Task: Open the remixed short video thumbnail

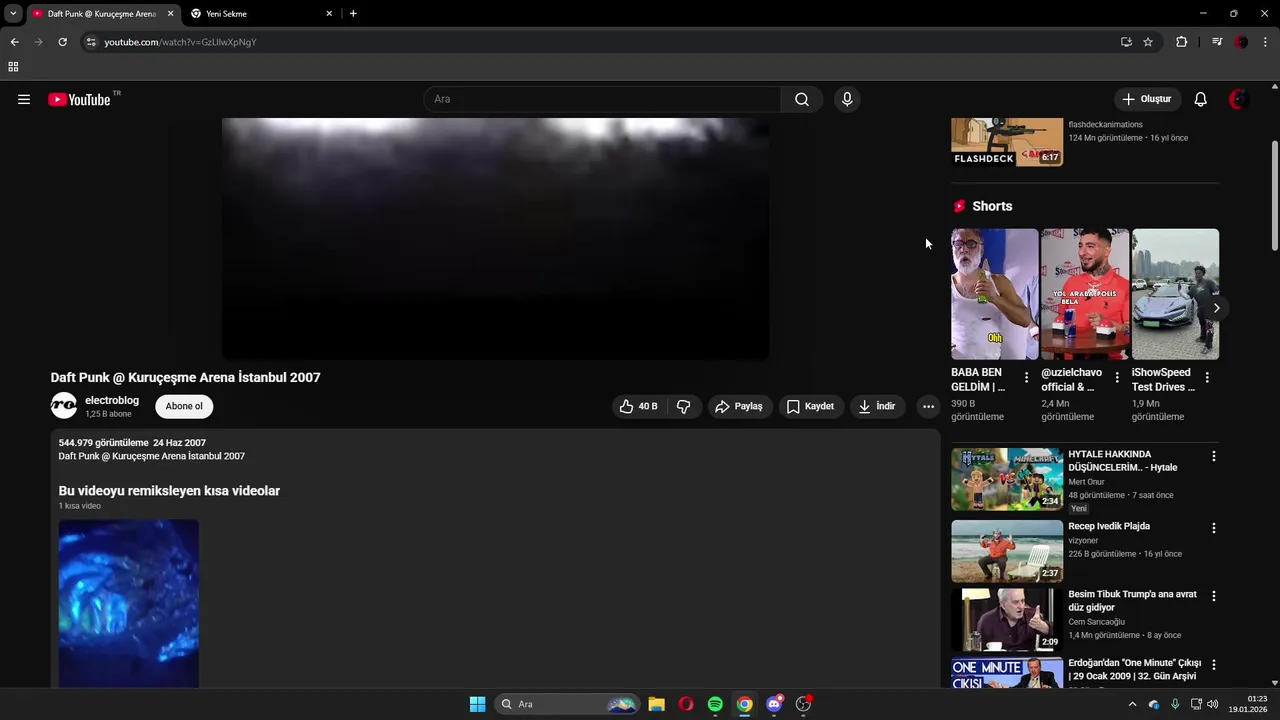Action: click(x=129, y=603)
